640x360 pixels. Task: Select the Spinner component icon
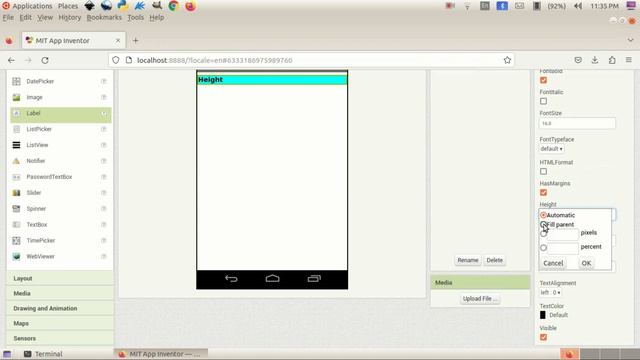16,209
